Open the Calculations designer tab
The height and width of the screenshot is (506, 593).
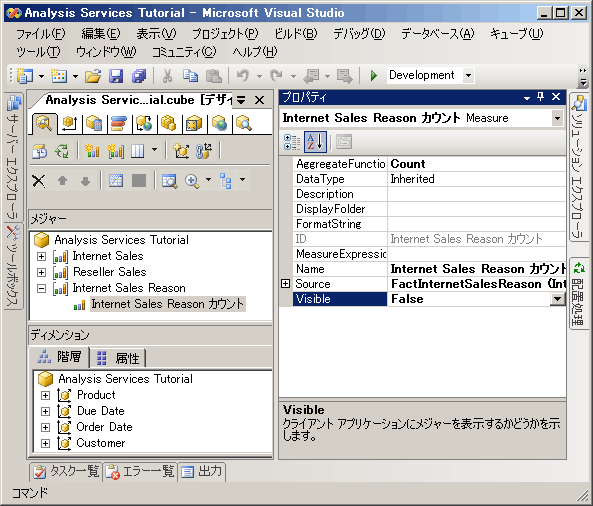coord(93,123)
